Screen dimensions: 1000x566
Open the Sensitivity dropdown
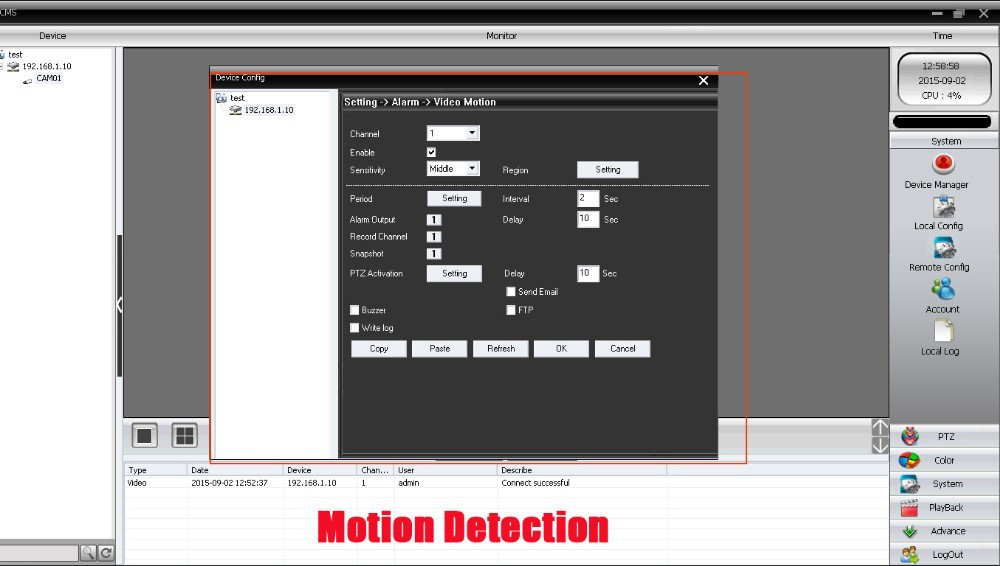point(472,169)
